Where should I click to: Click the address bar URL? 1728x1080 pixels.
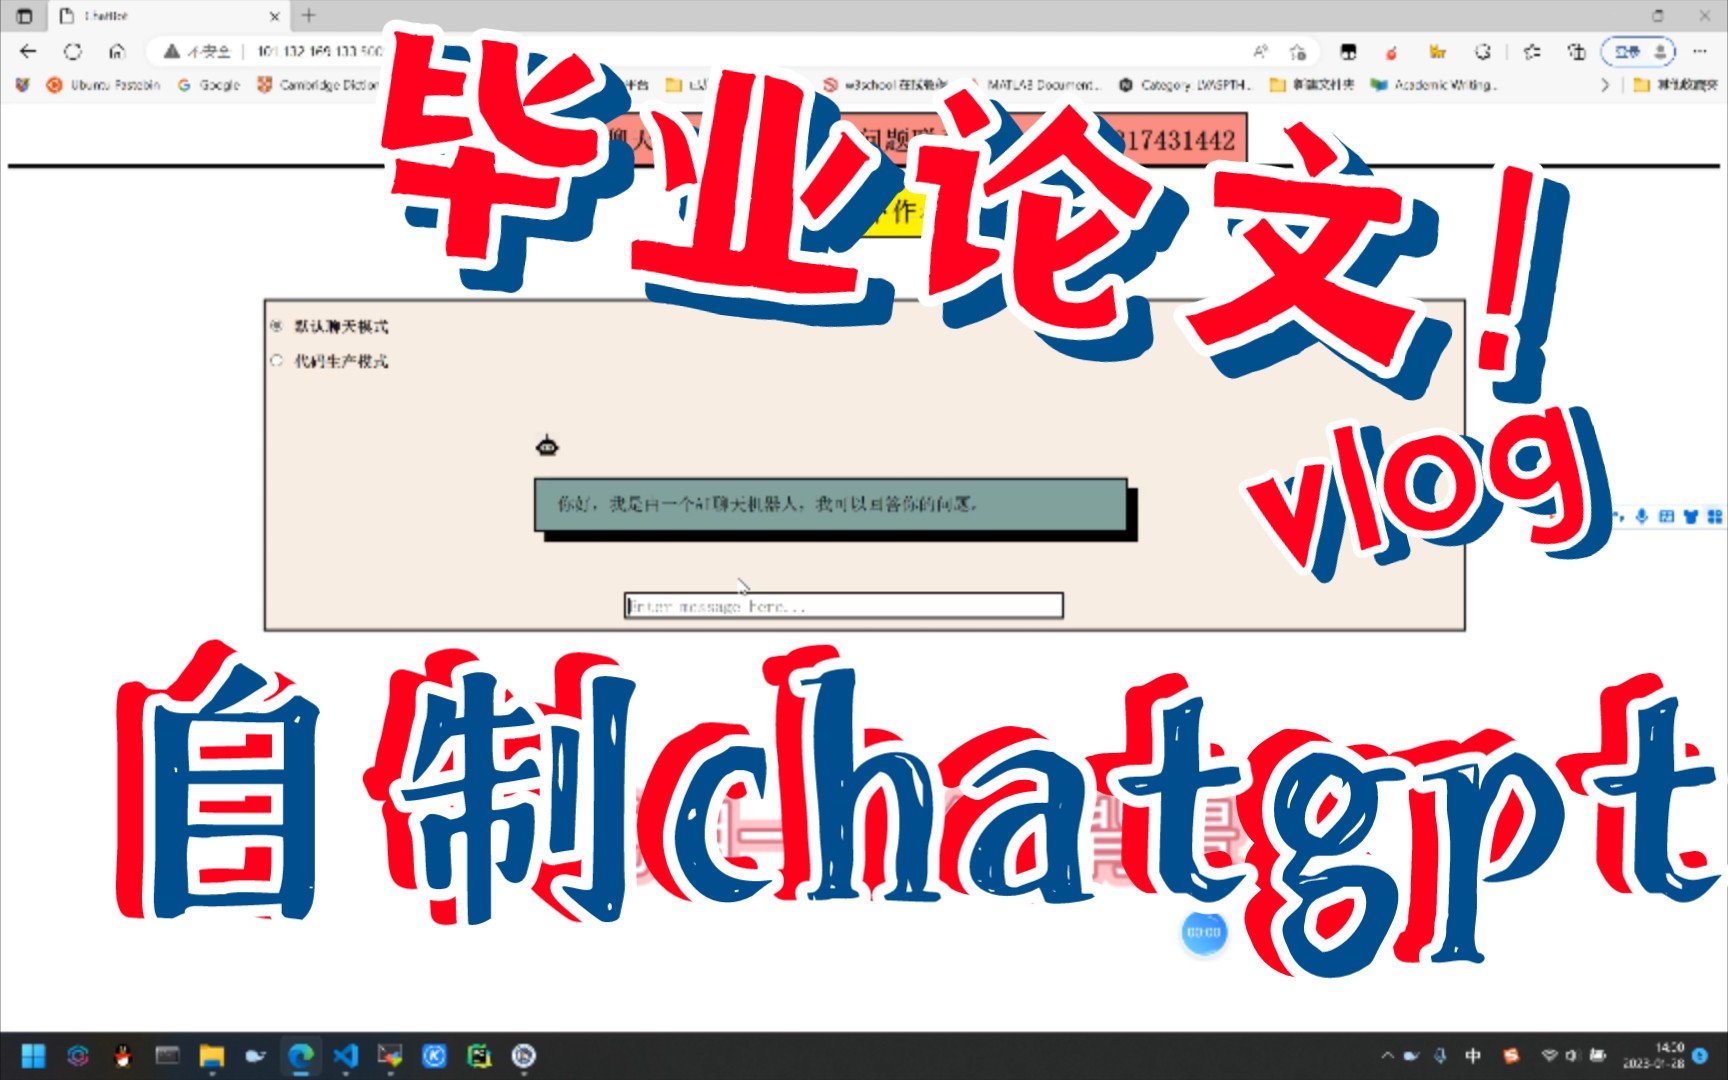point(319,51)
